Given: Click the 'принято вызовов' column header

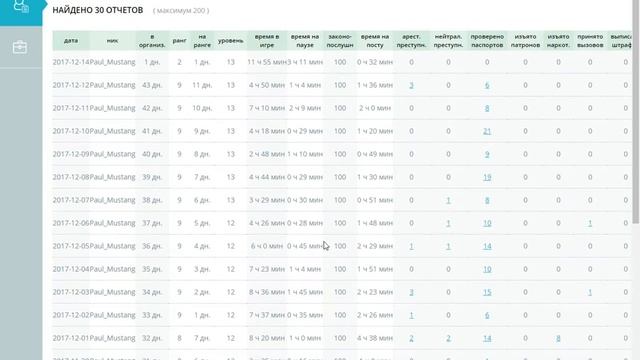Looking at the screenshot, I should [590, 41].
